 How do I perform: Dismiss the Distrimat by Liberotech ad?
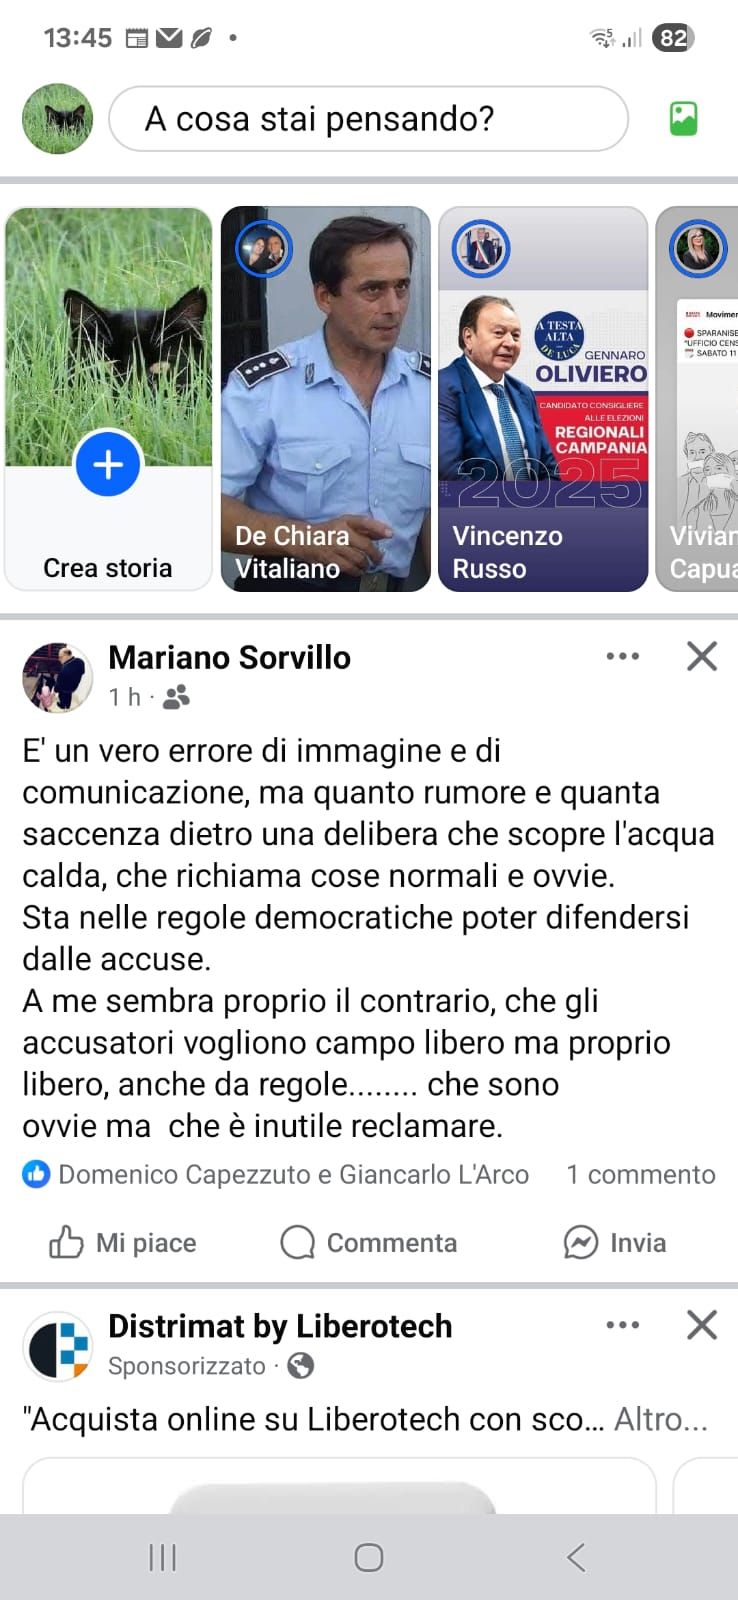pos(702,1325)
